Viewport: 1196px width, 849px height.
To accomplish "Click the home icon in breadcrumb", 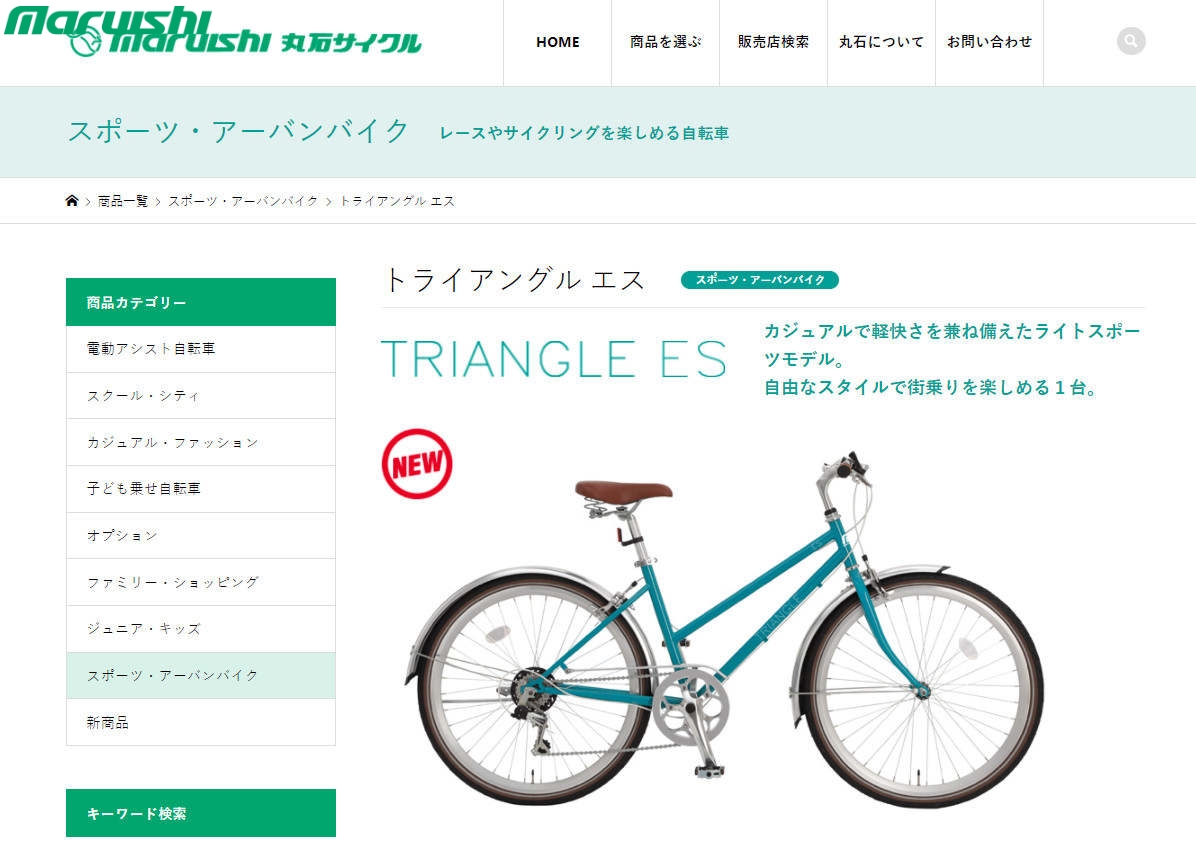I will click(72, 201).
